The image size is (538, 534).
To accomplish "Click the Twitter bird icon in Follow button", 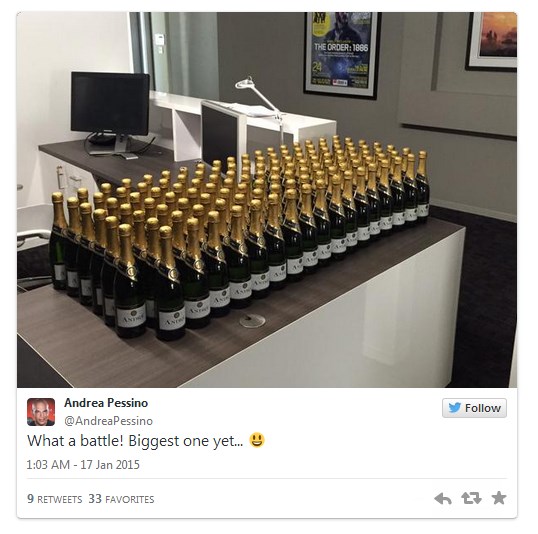I will [x=455, y=408].
